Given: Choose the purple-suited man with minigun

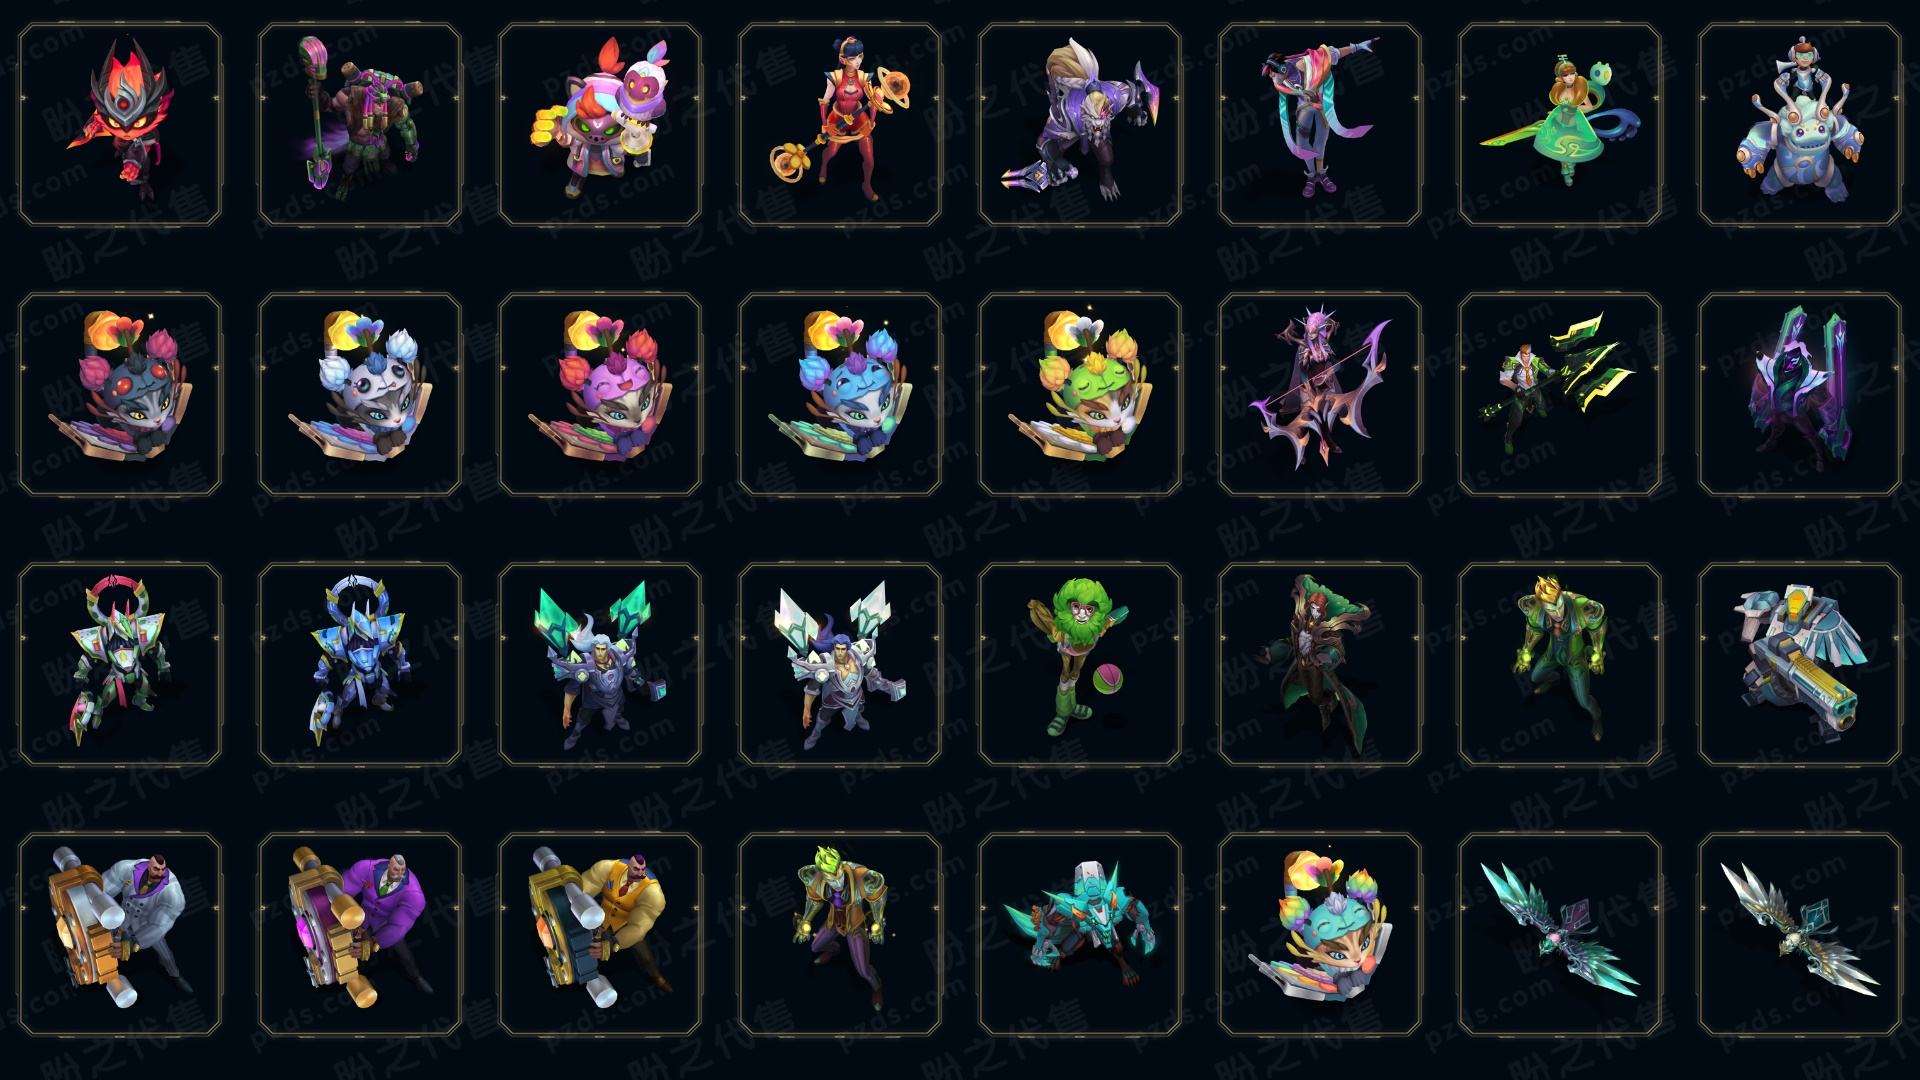Looking at the screenshot, I should point(360,935).
